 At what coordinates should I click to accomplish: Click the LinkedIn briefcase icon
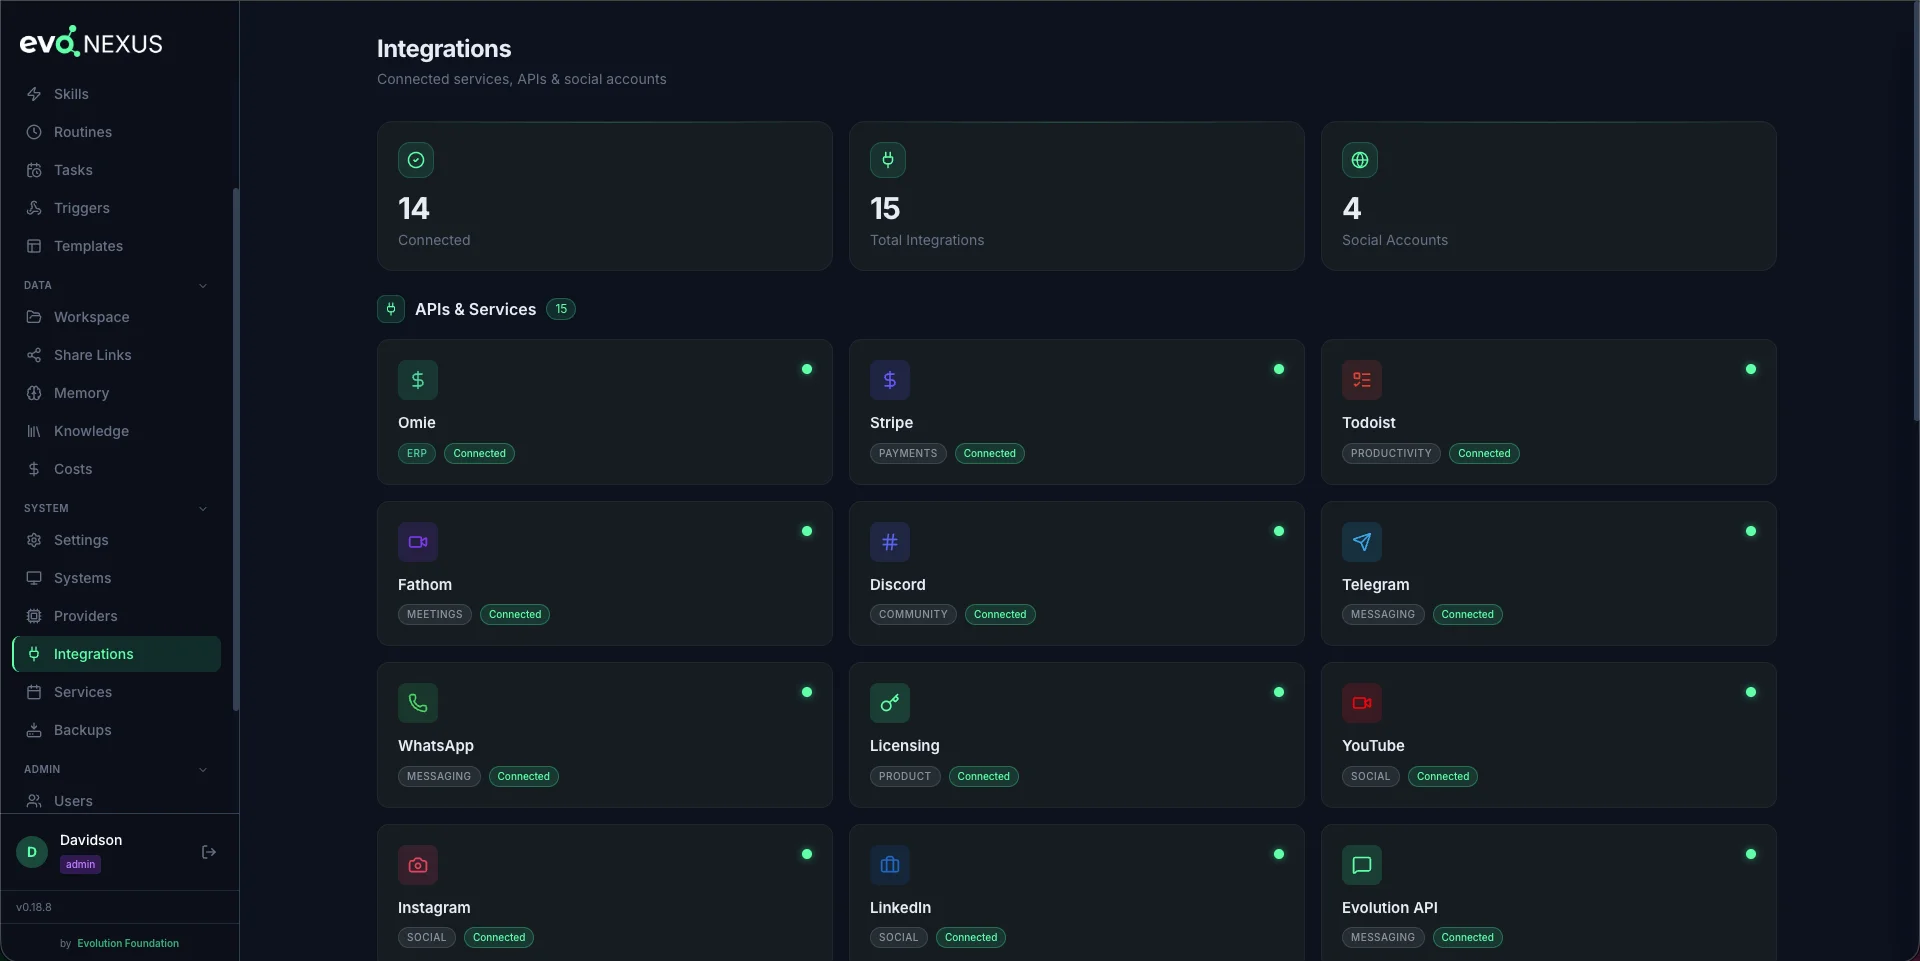click(x=890, y=865)
